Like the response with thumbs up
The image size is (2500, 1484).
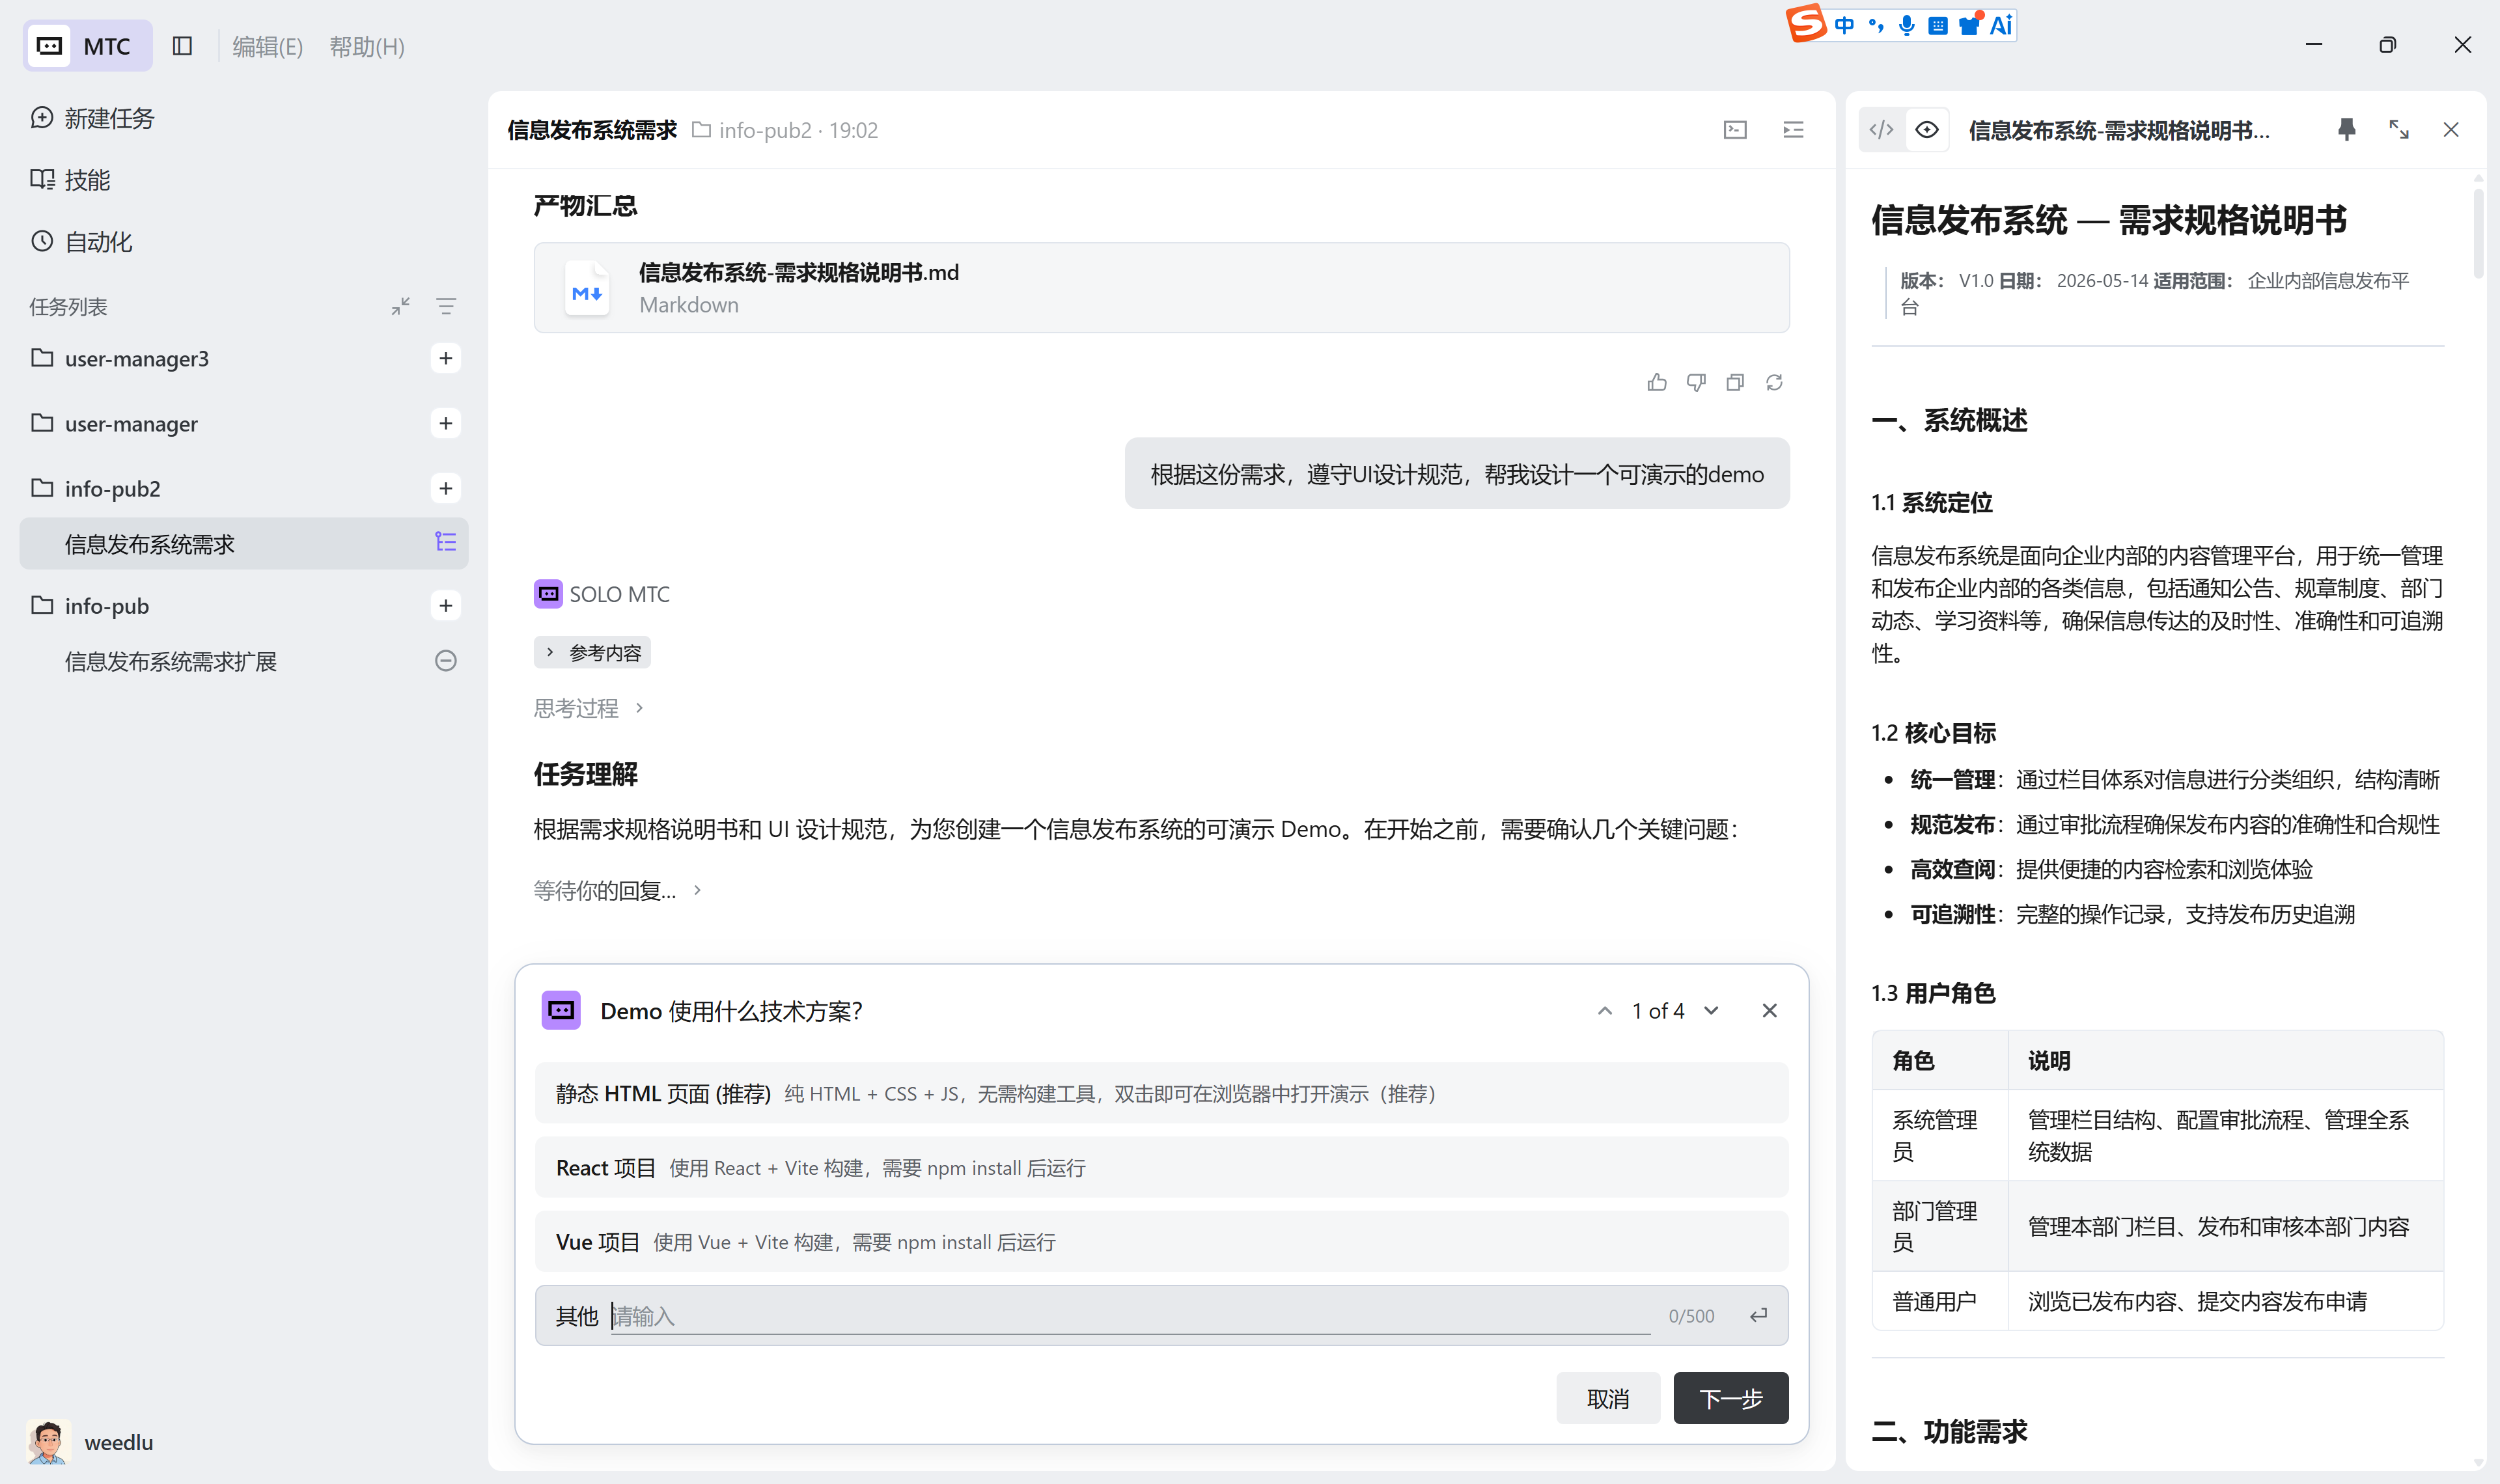click(1657, 383)
